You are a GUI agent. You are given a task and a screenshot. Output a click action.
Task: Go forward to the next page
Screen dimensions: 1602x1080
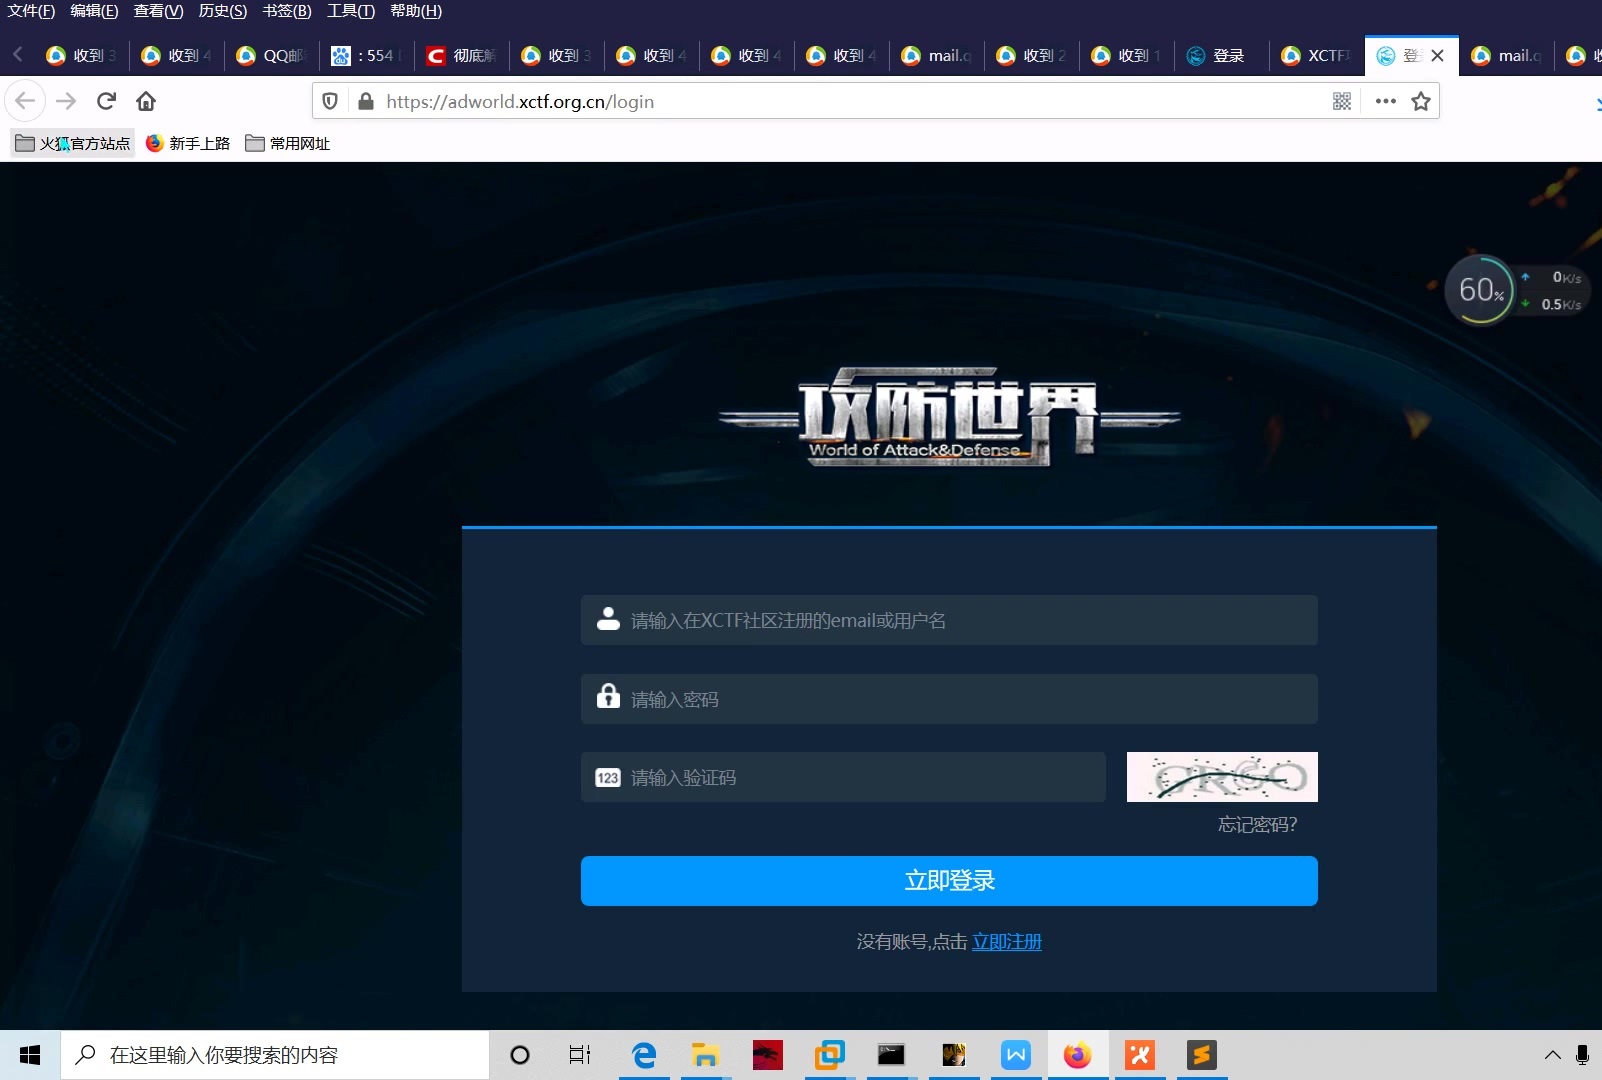point(66,101)
